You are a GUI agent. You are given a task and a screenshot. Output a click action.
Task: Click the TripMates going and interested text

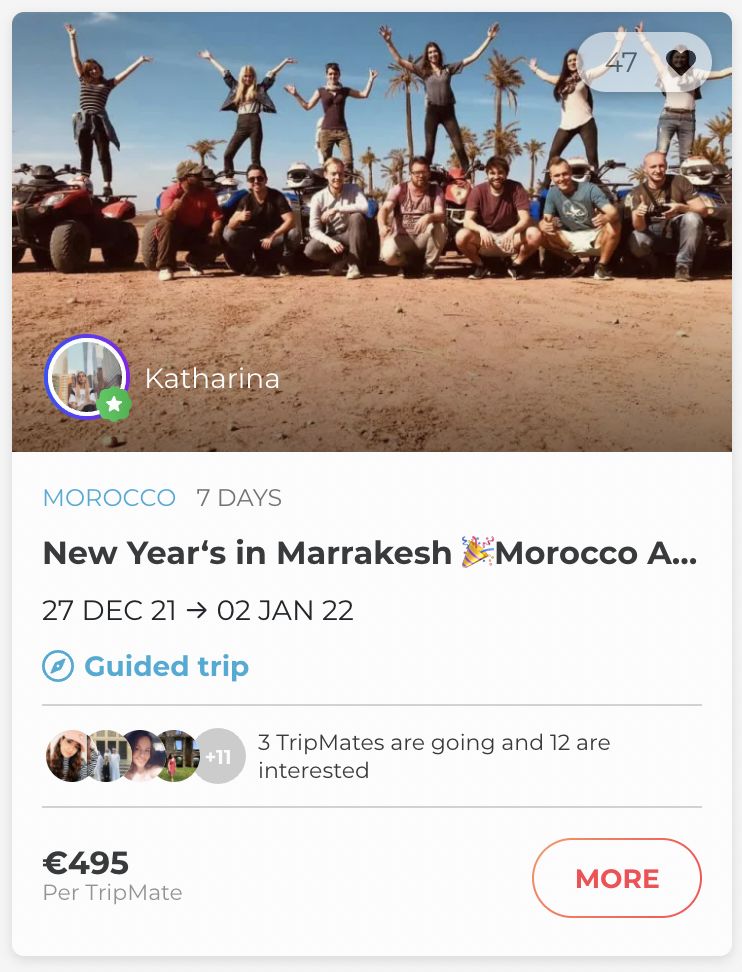(434, 756)
